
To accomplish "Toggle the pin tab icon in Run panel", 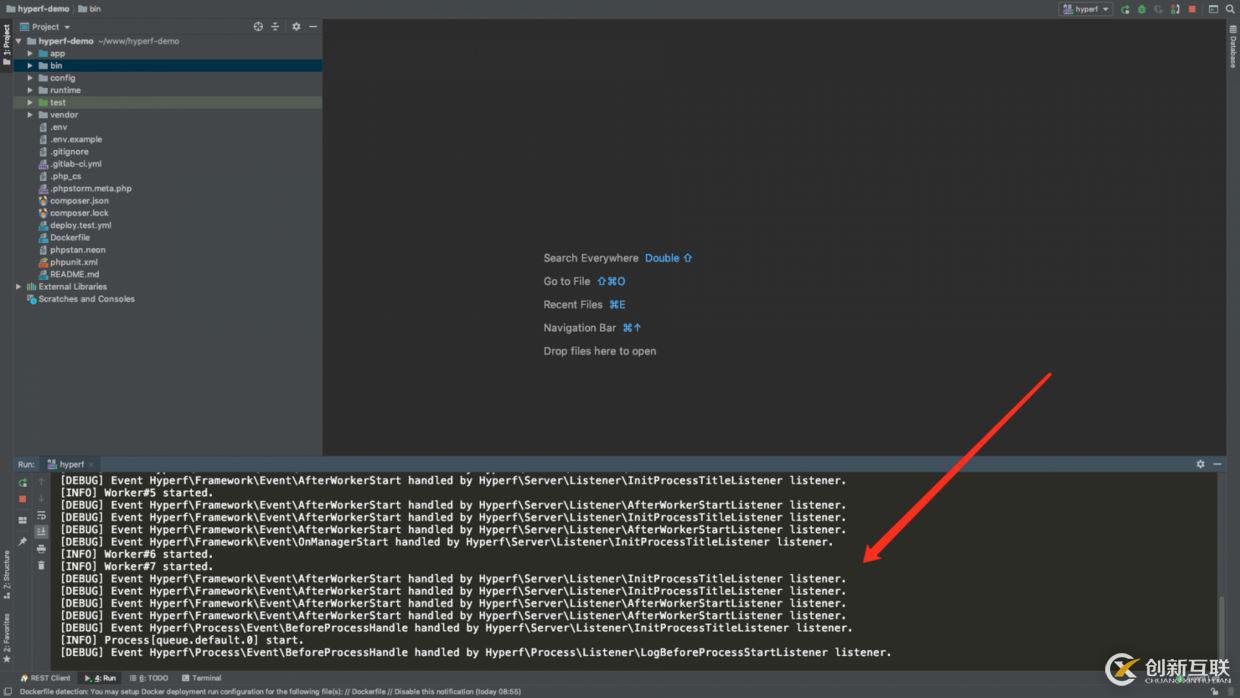I will pos(22,541).
